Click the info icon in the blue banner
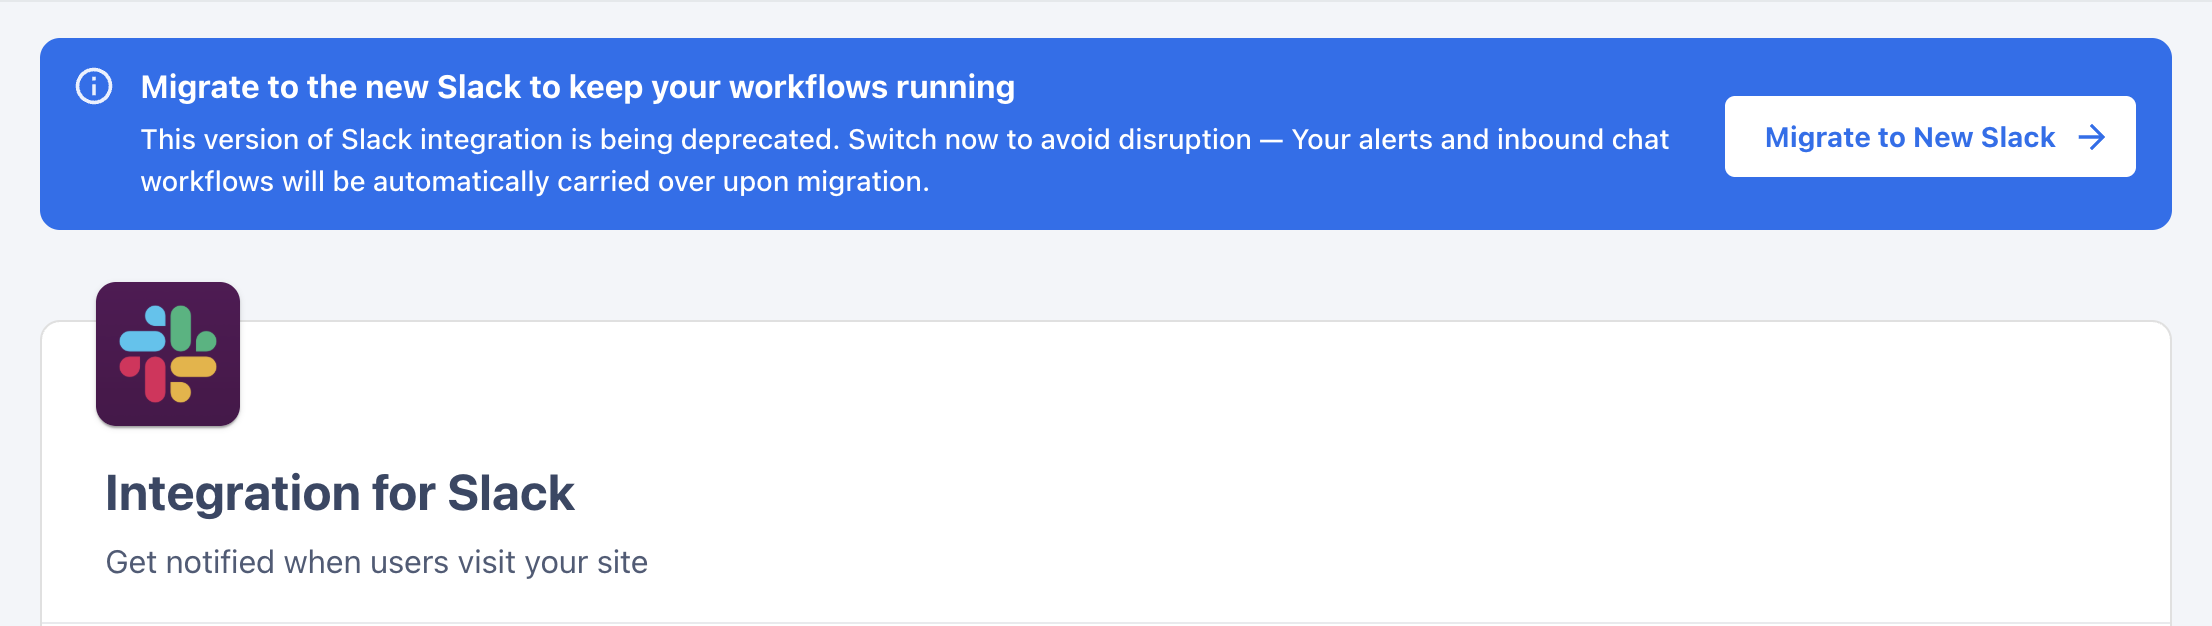 tap(94, 87)
